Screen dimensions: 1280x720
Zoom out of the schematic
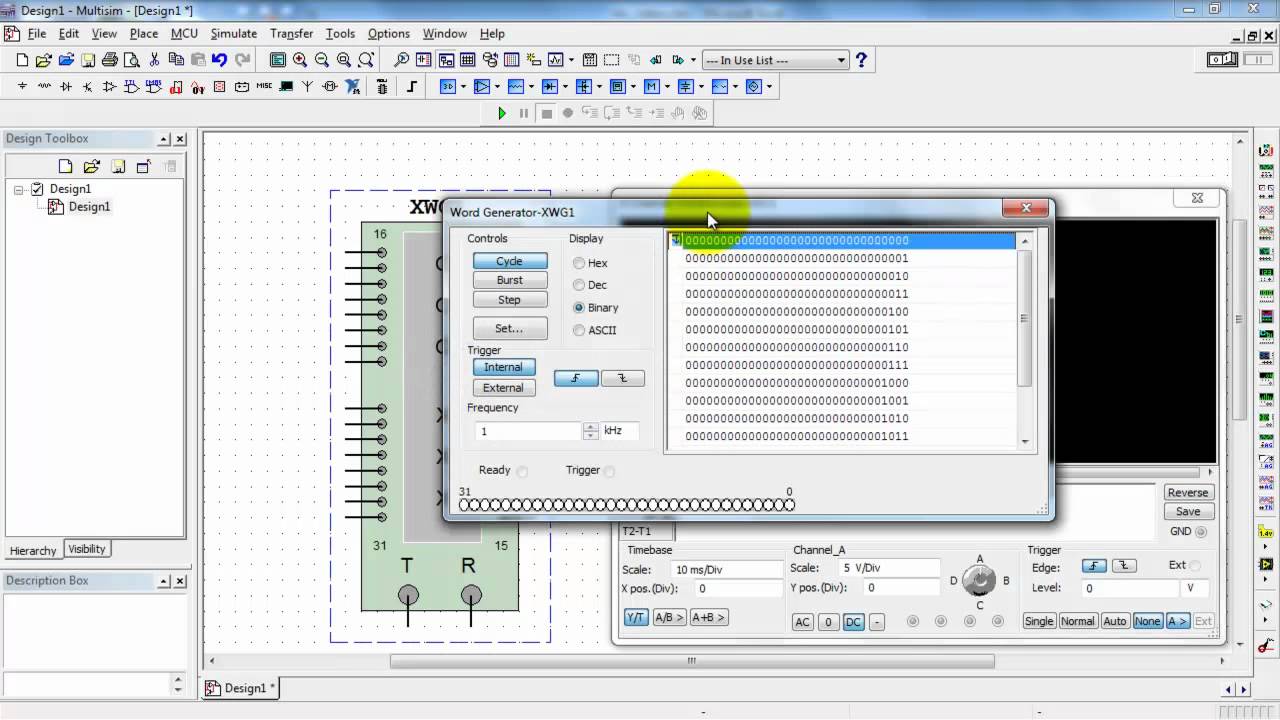[322, 60]
